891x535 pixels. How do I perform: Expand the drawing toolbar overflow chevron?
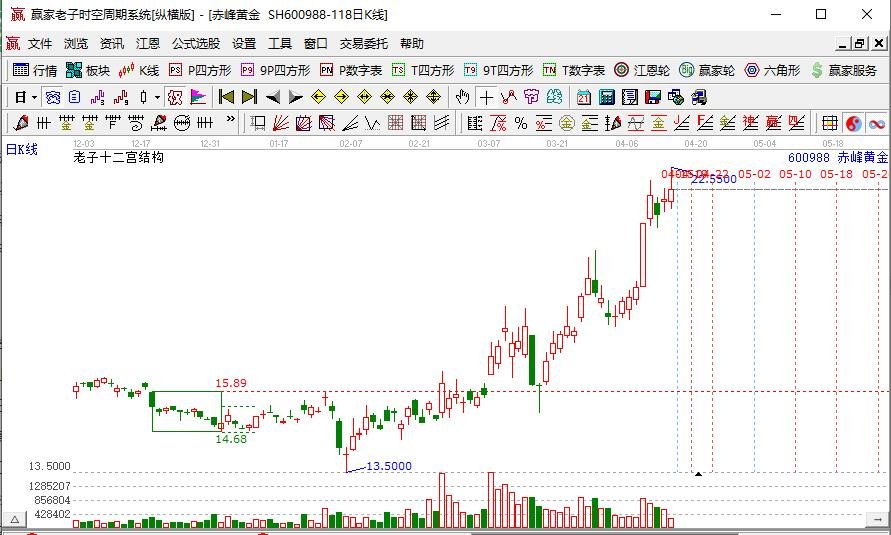230,120
